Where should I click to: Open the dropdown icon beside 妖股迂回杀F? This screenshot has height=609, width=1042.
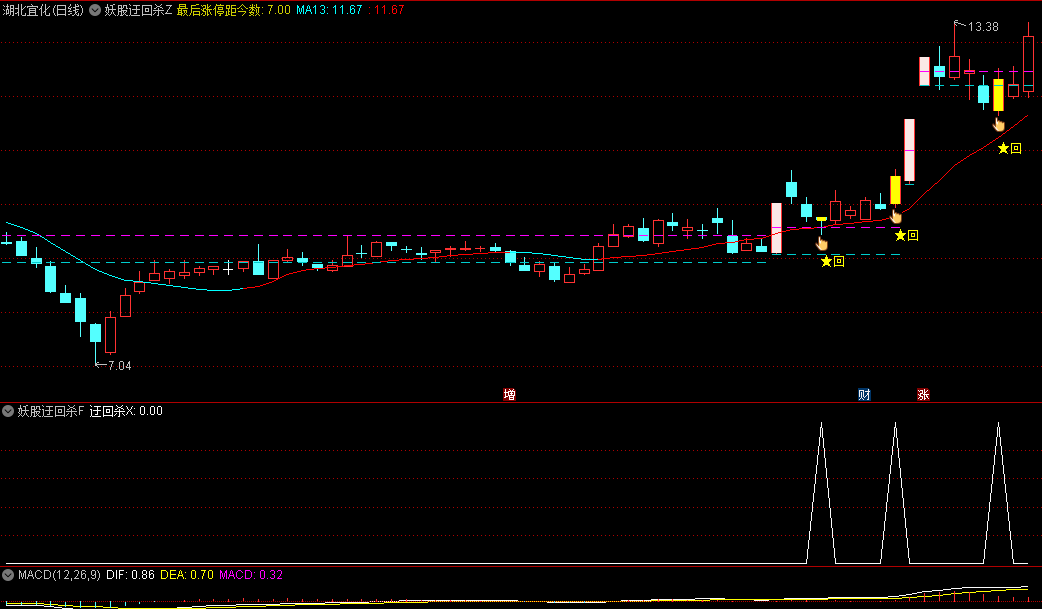click(x=8, y=411)
